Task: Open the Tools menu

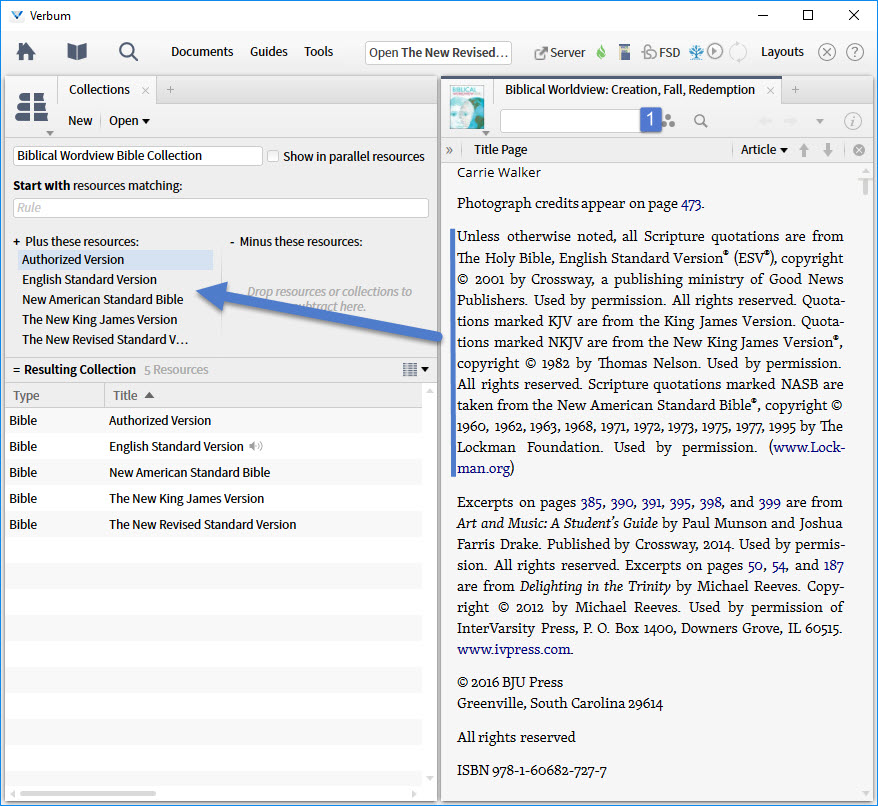Action: click(x=319, y=52)
